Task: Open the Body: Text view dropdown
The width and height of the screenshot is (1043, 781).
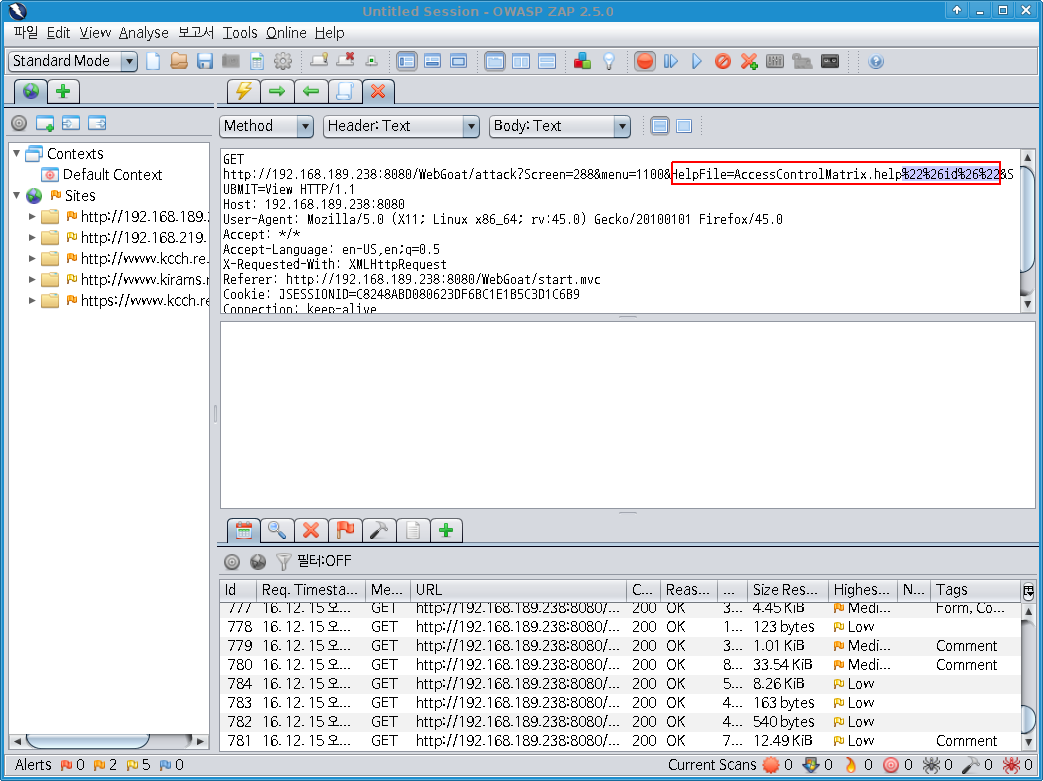Action: tap(559, 126)
